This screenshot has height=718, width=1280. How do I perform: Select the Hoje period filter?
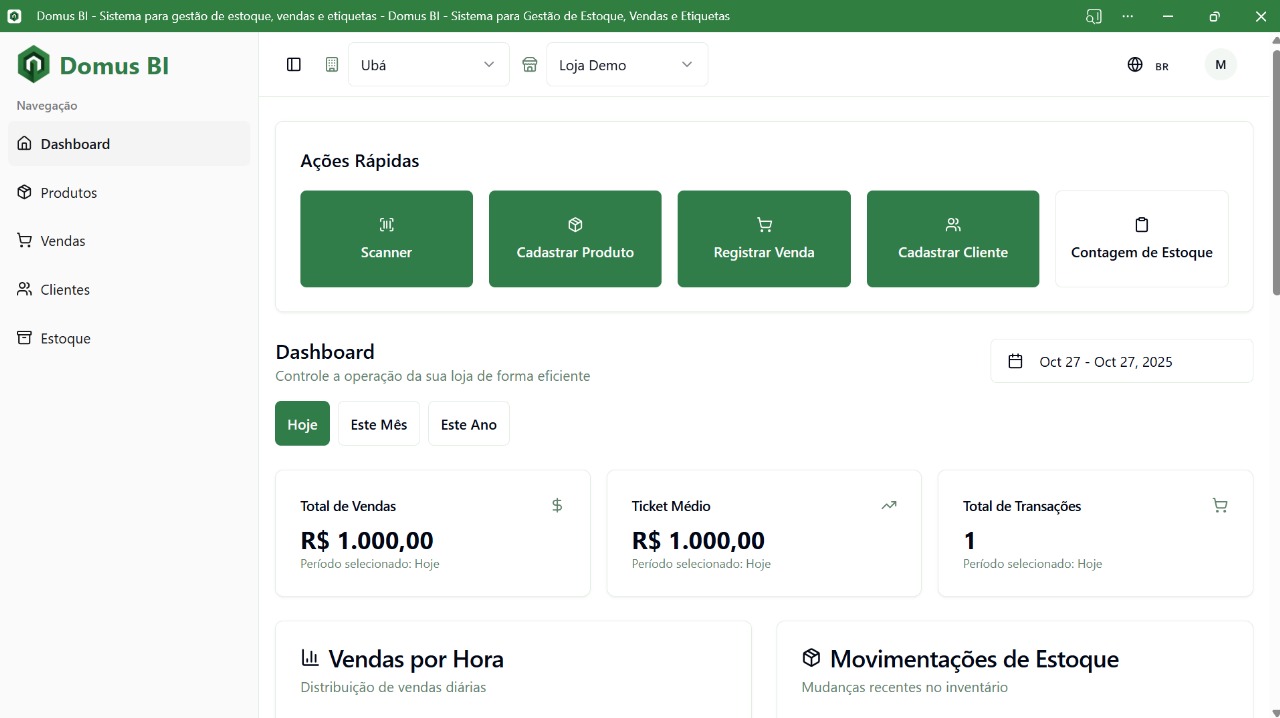302,424
